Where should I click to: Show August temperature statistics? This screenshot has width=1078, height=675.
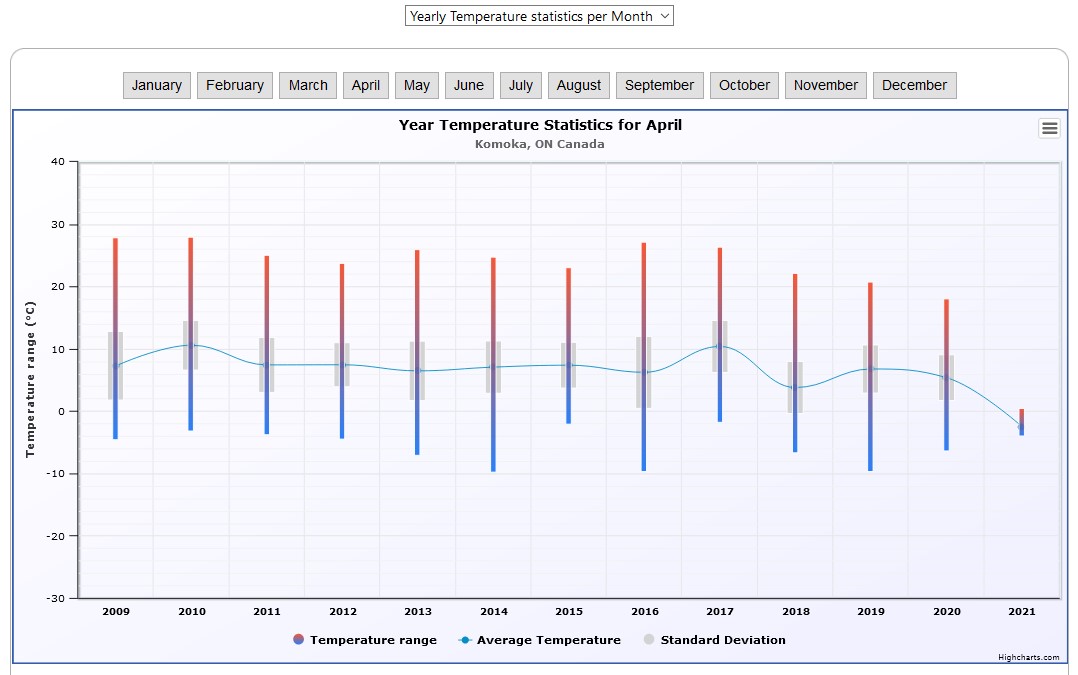coord(579,85)
